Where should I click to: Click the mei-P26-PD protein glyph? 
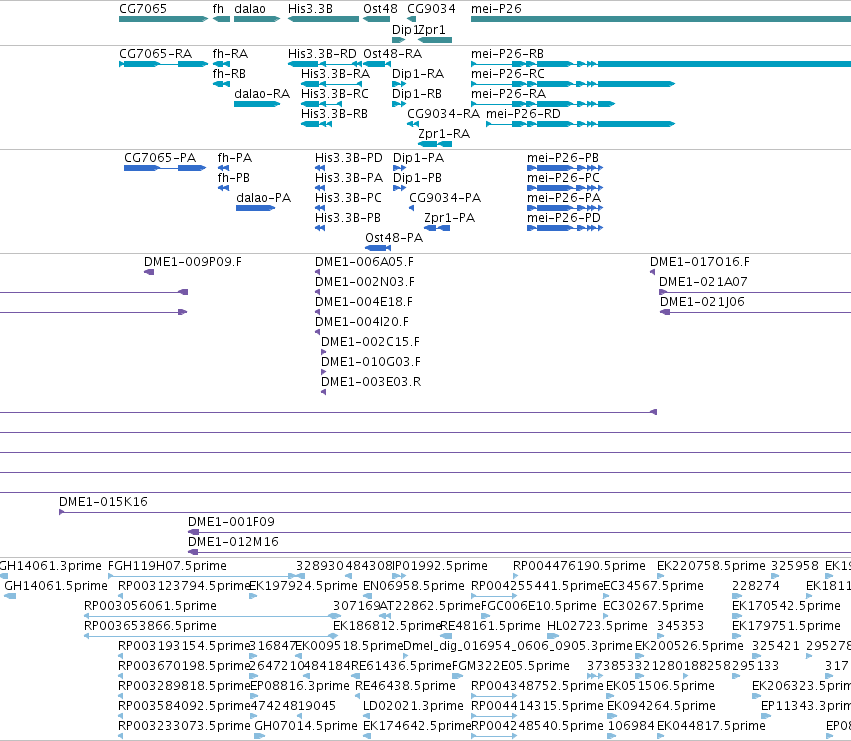click(565, 228)
